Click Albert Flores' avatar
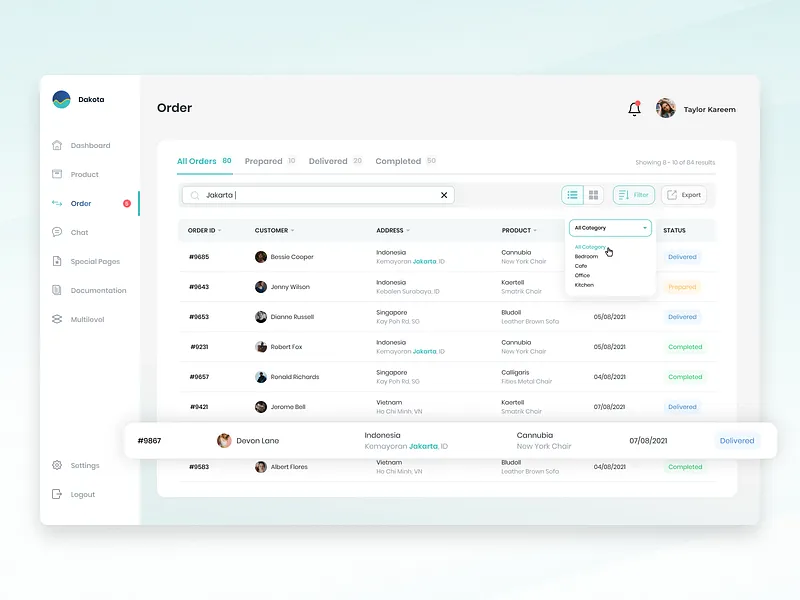Screen dimensions: 800x600 [261, 467]
